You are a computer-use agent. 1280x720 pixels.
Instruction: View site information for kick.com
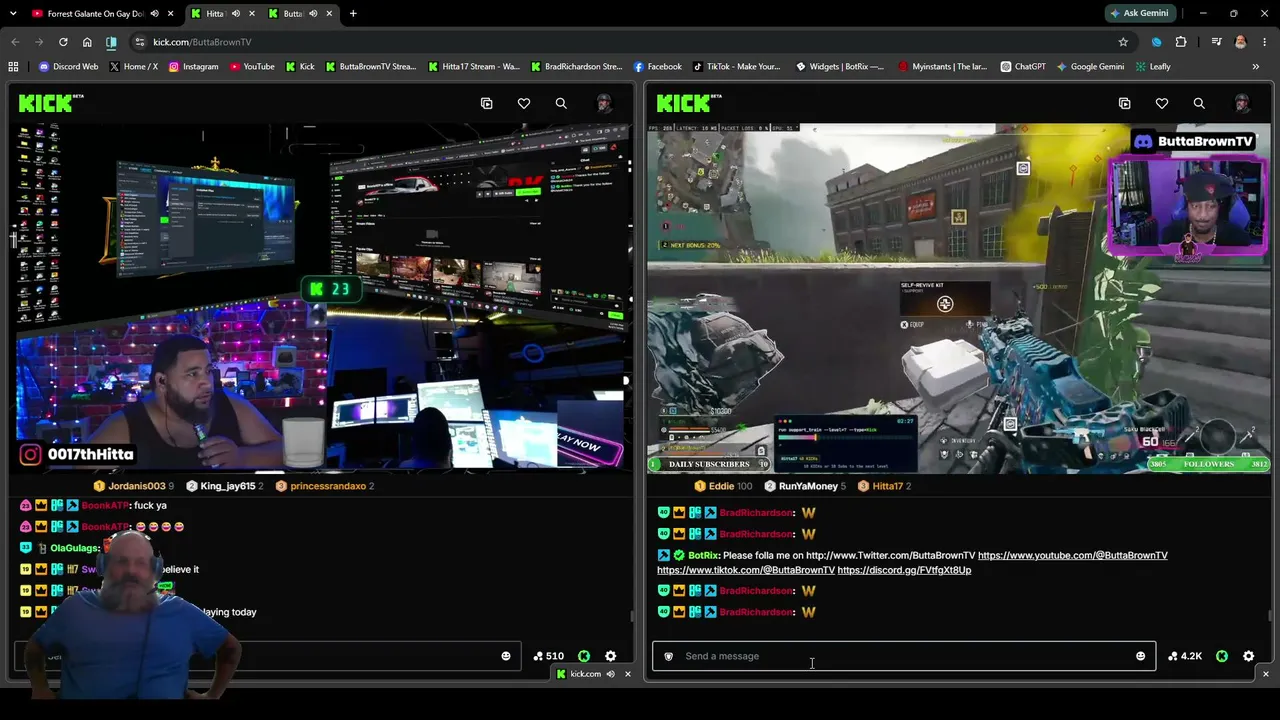click(140, 42)
